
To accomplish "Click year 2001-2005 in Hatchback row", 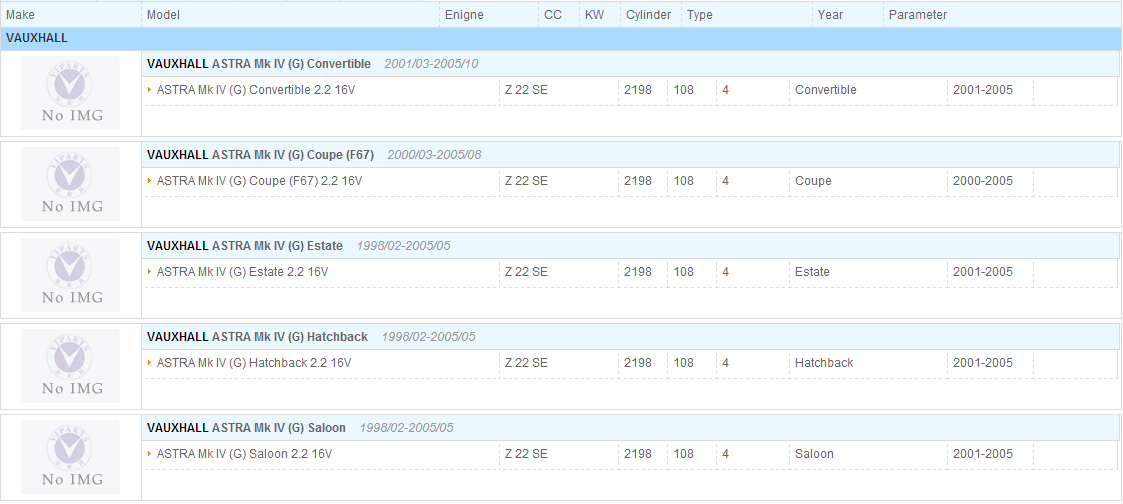I will click(x=983, y=363).
